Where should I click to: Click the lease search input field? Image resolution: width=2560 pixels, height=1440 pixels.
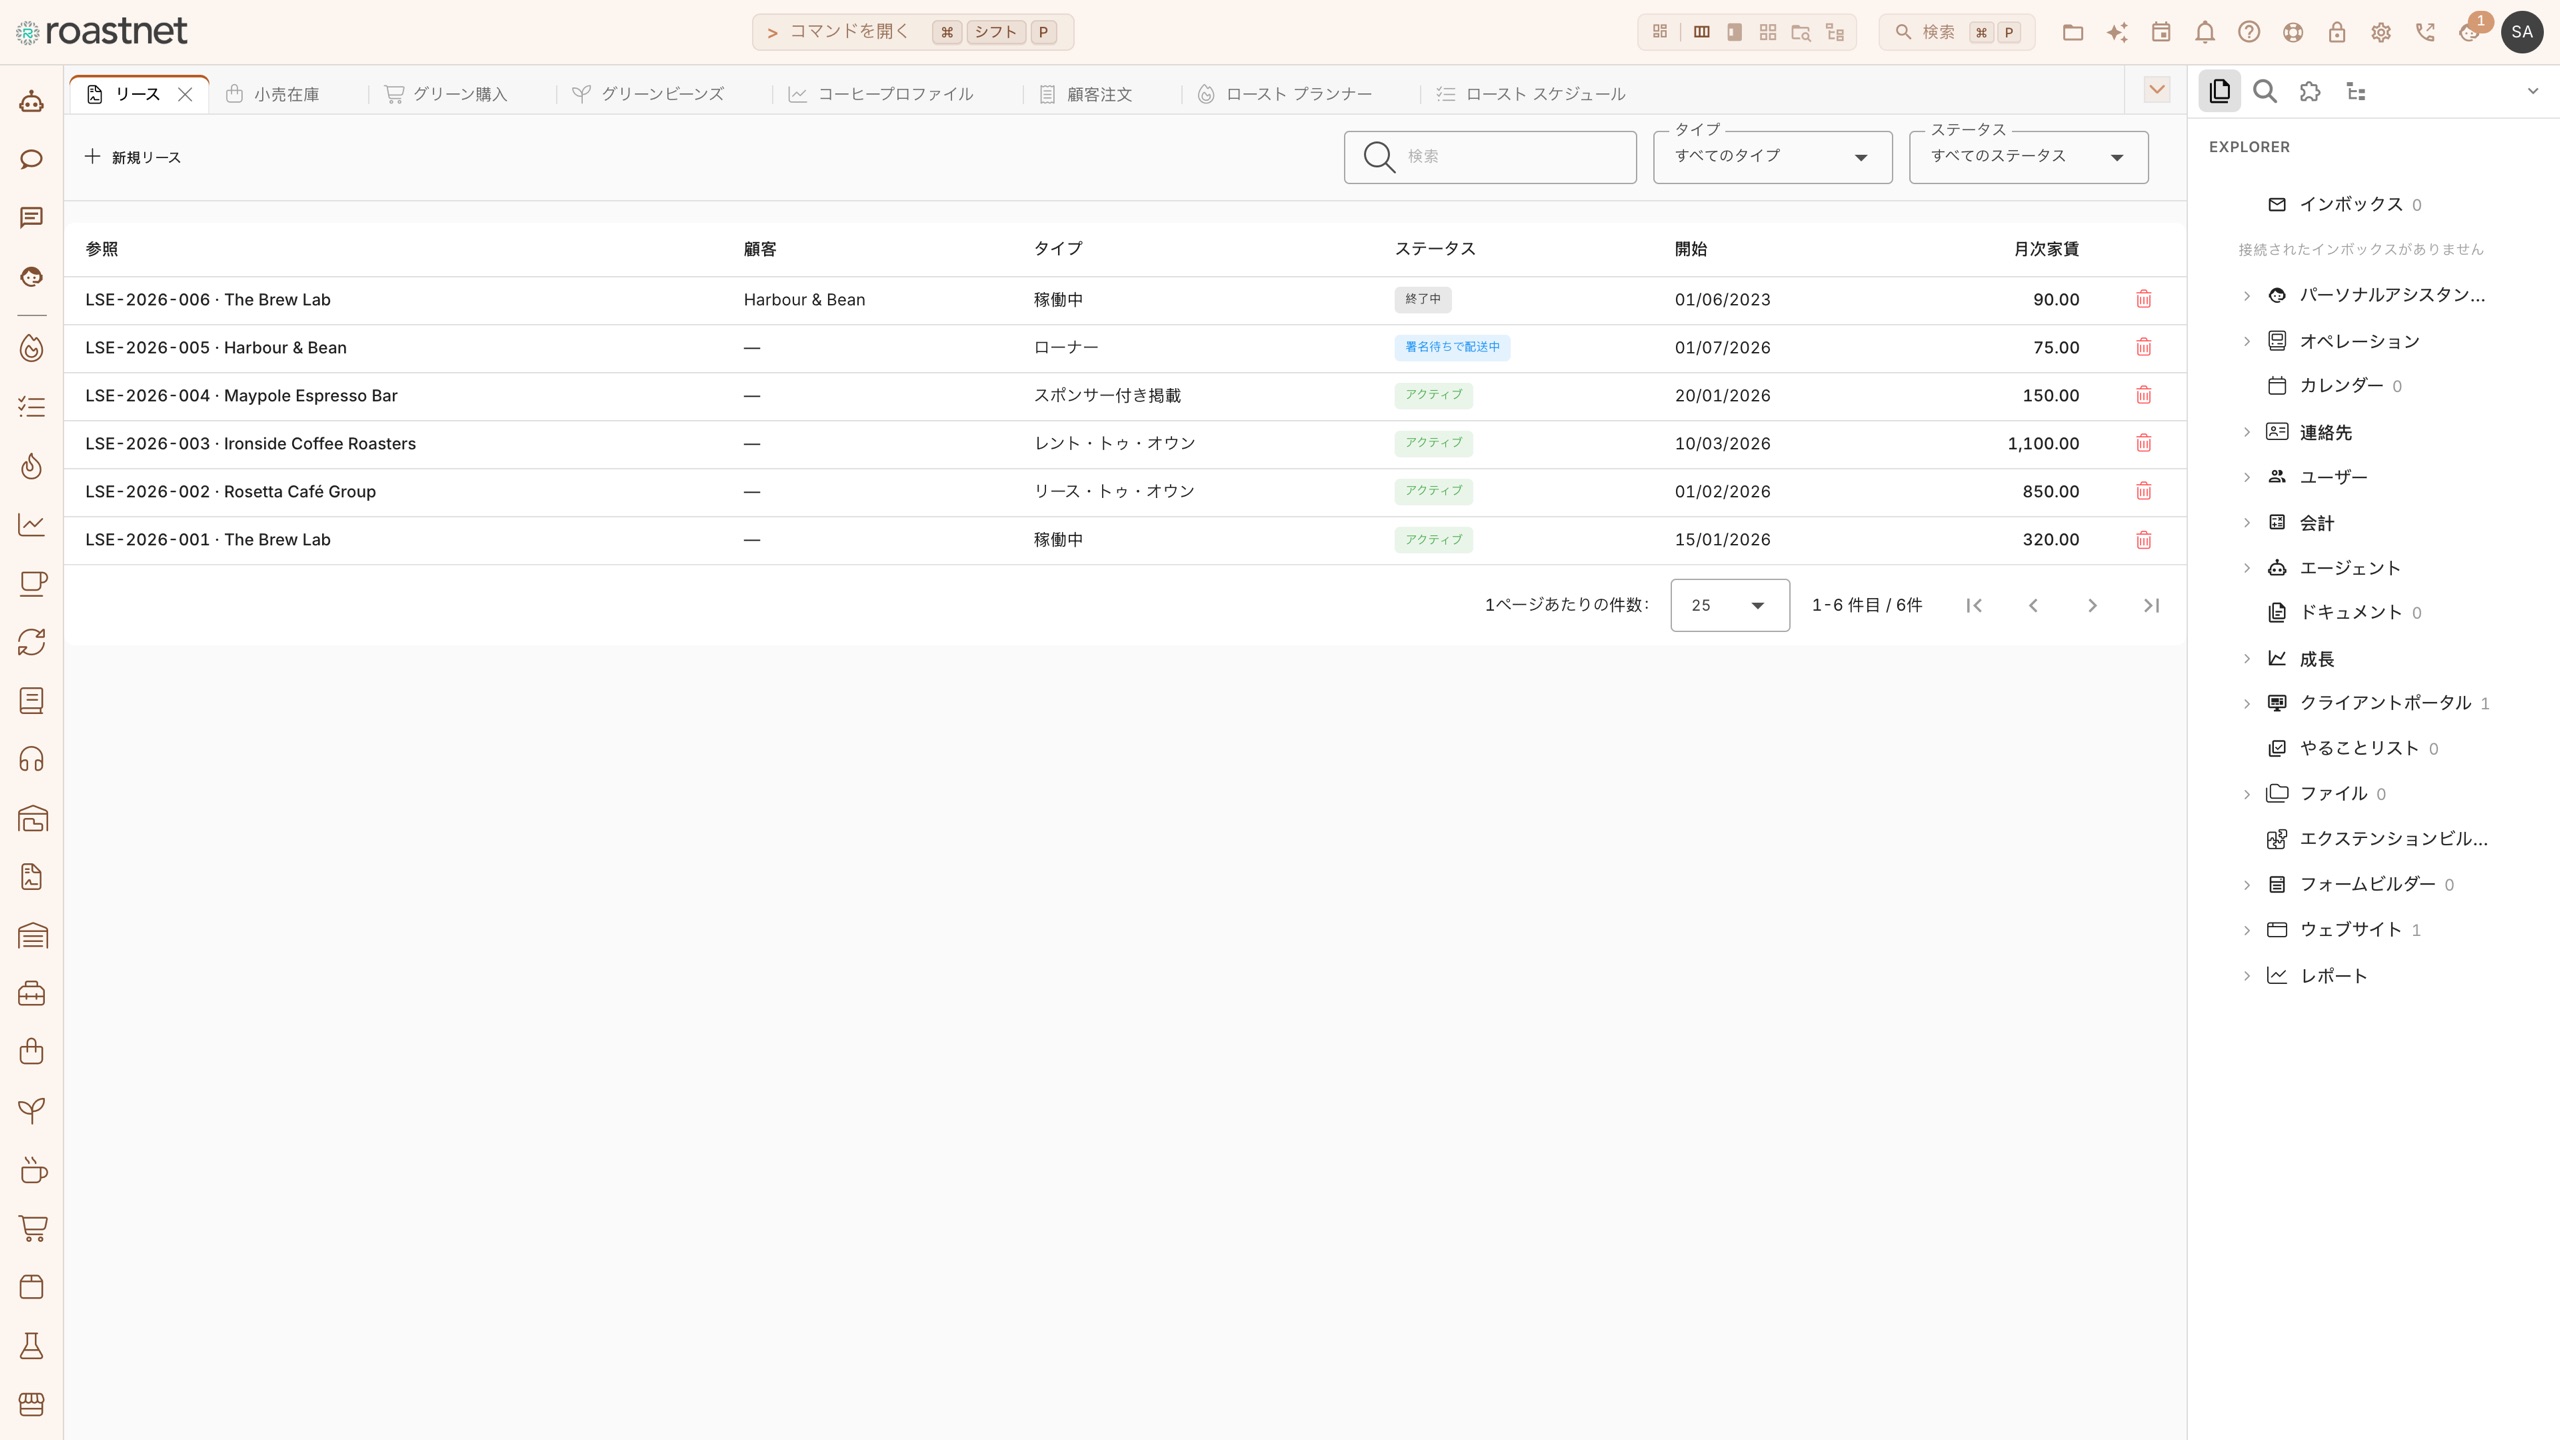click(1490, 157)
